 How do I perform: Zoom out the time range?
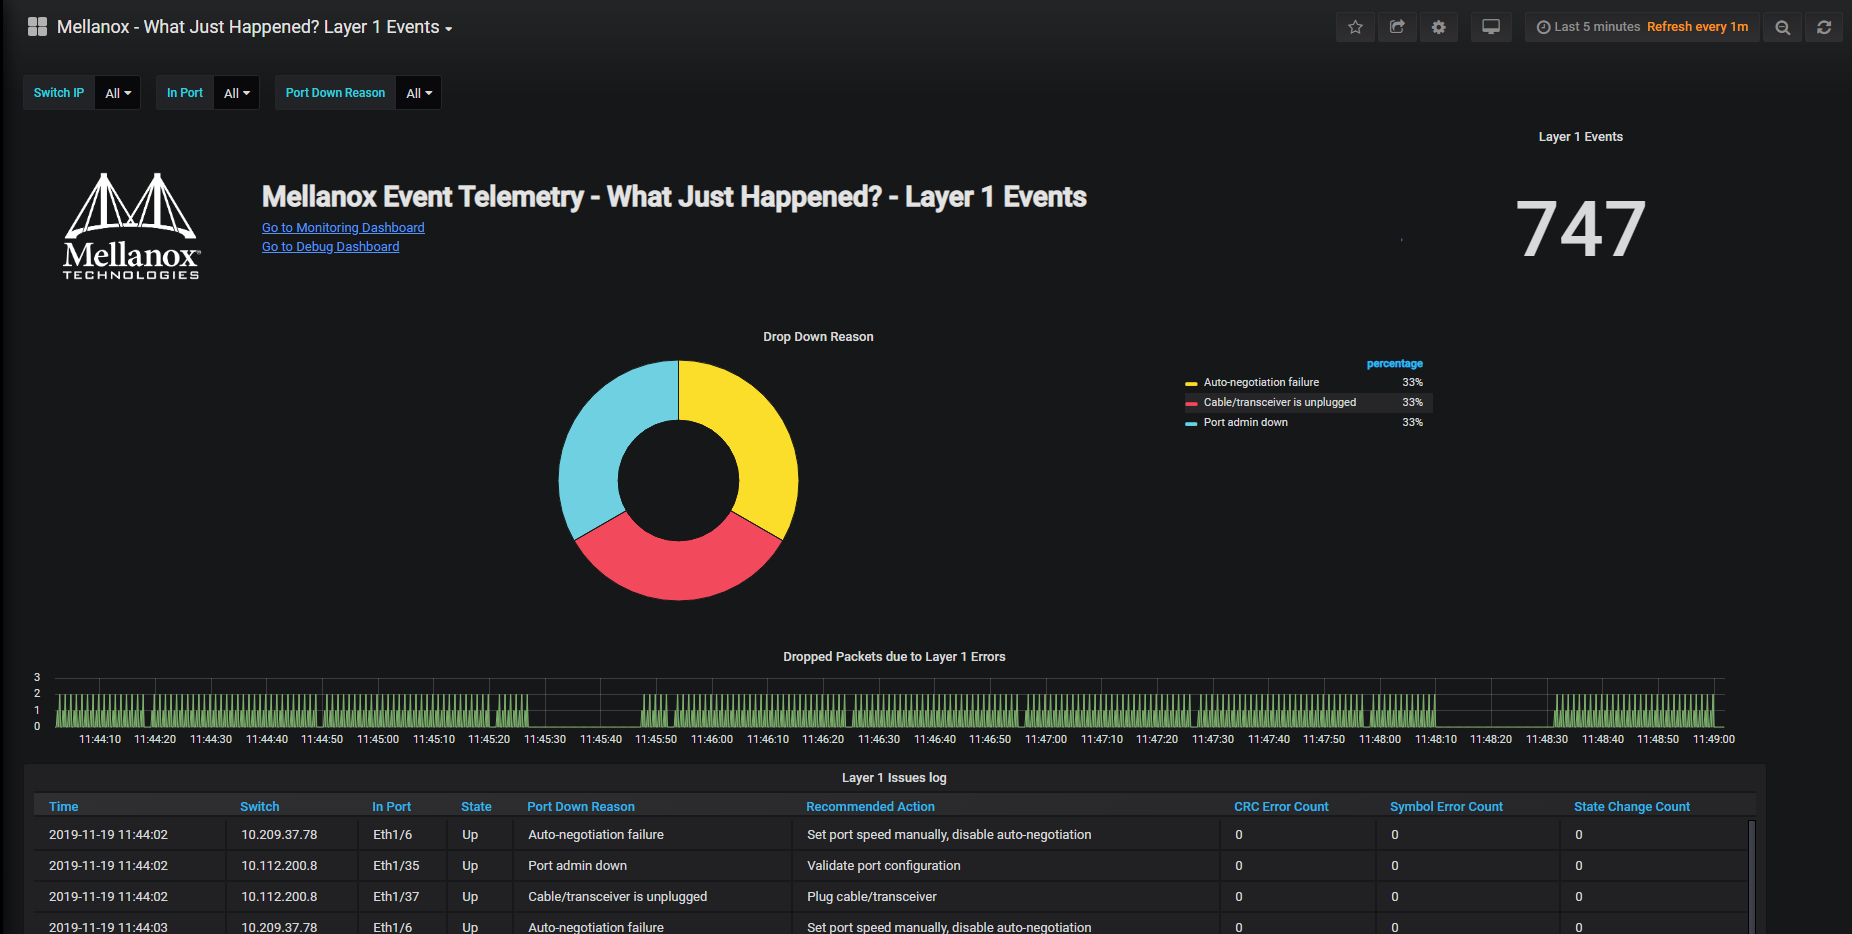coord(1782,27)
